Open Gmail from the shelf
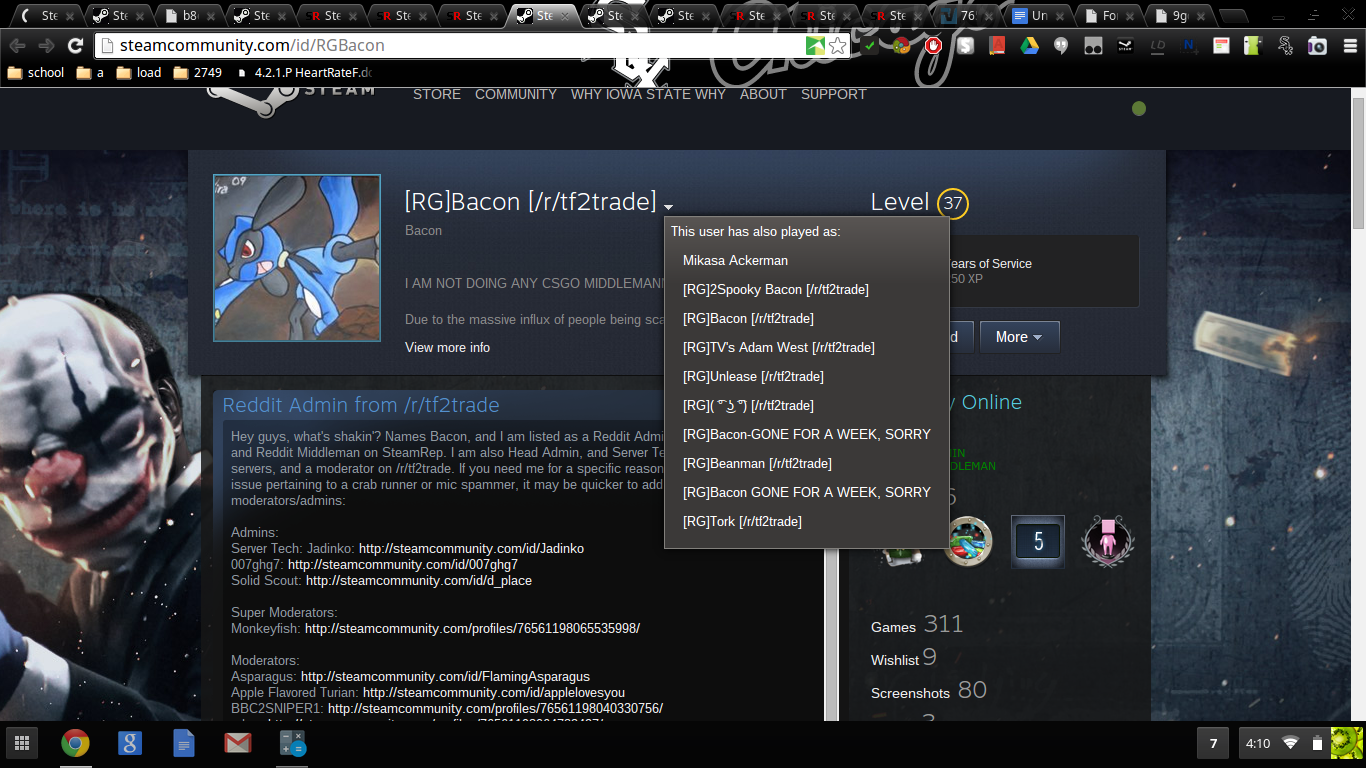Screen dimensions: 1366x768 tap(237, 743)
